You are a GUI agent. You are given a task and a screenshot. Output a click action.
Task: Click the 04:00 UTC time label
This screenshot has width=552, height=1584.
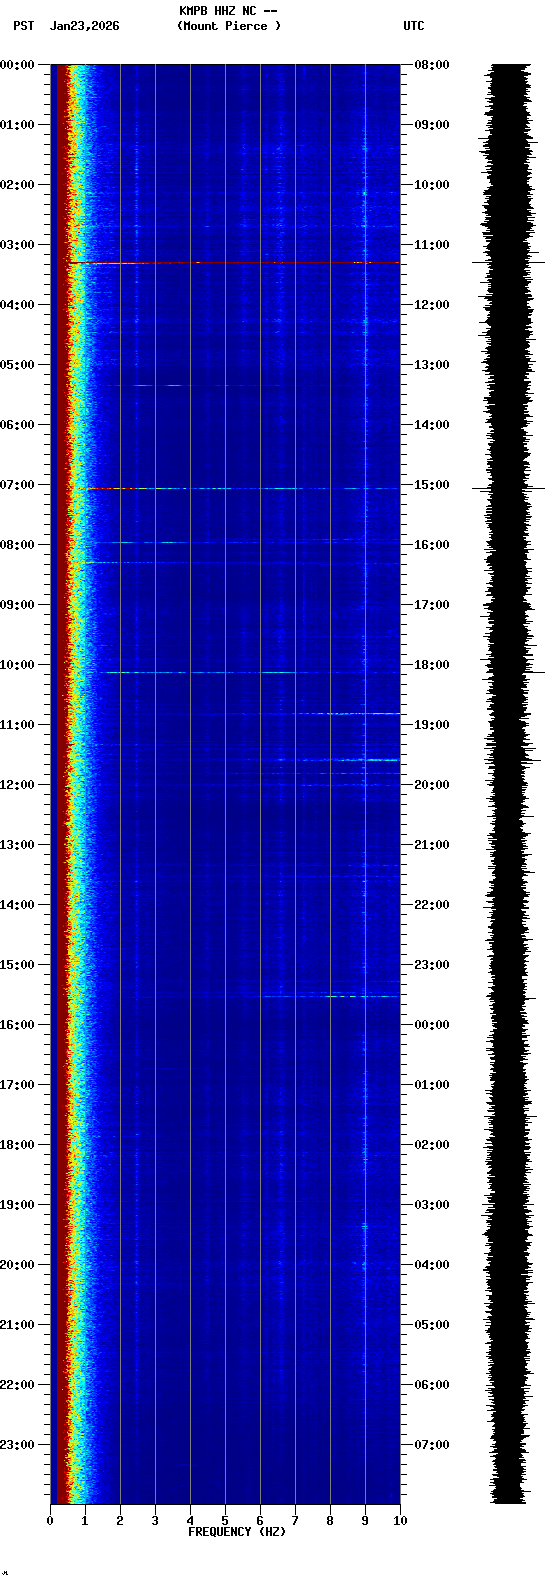point(432,1265)
